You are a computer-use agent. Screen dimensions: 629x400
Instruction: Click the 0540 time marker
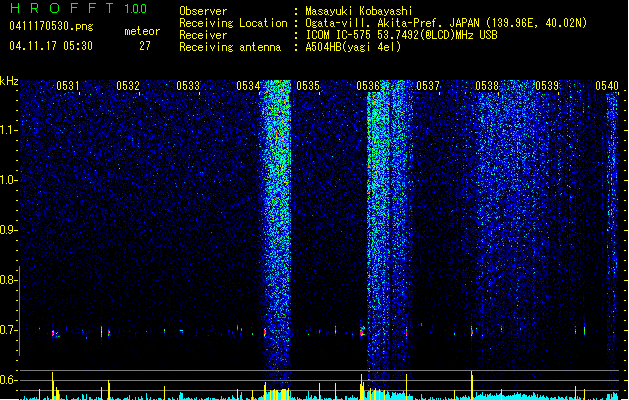[x=607, y=86]
